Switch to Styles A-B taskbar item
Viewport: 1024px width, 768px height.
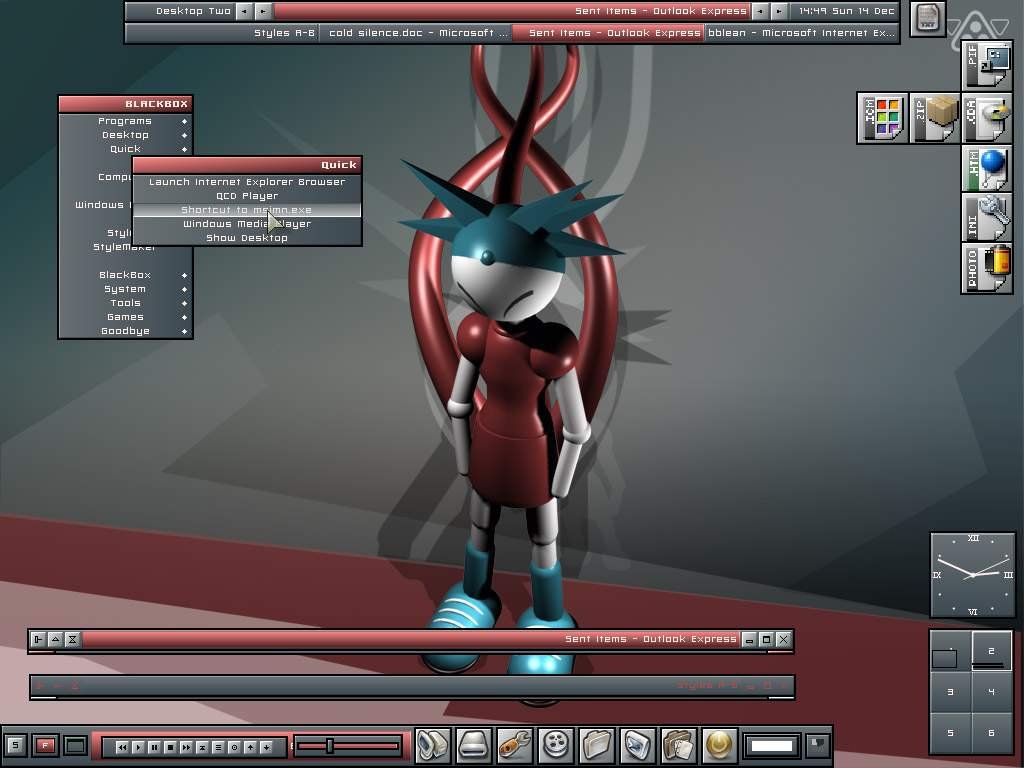pyautogui.click(x=222, y=33)
